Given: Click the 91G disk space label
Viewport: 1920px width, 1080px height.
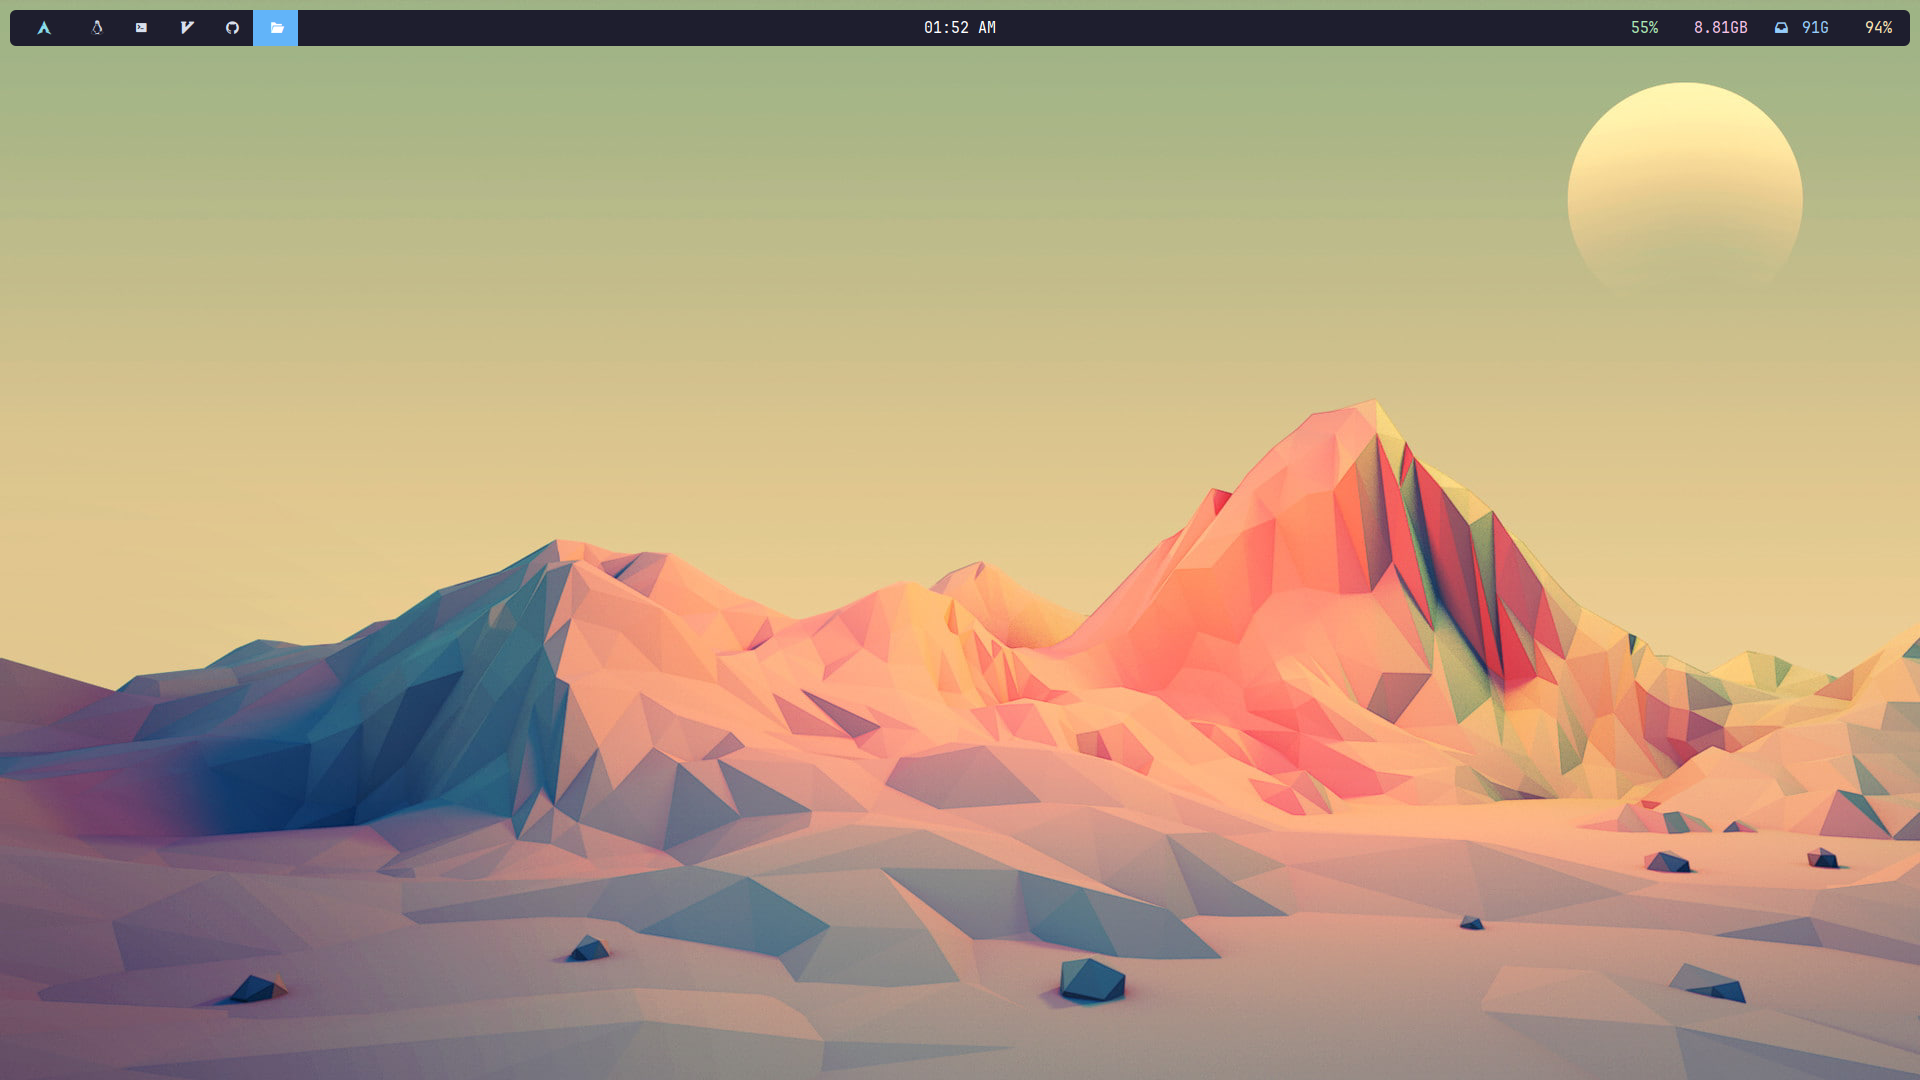Looking at the screenshot, I should tap(1815, 28).
